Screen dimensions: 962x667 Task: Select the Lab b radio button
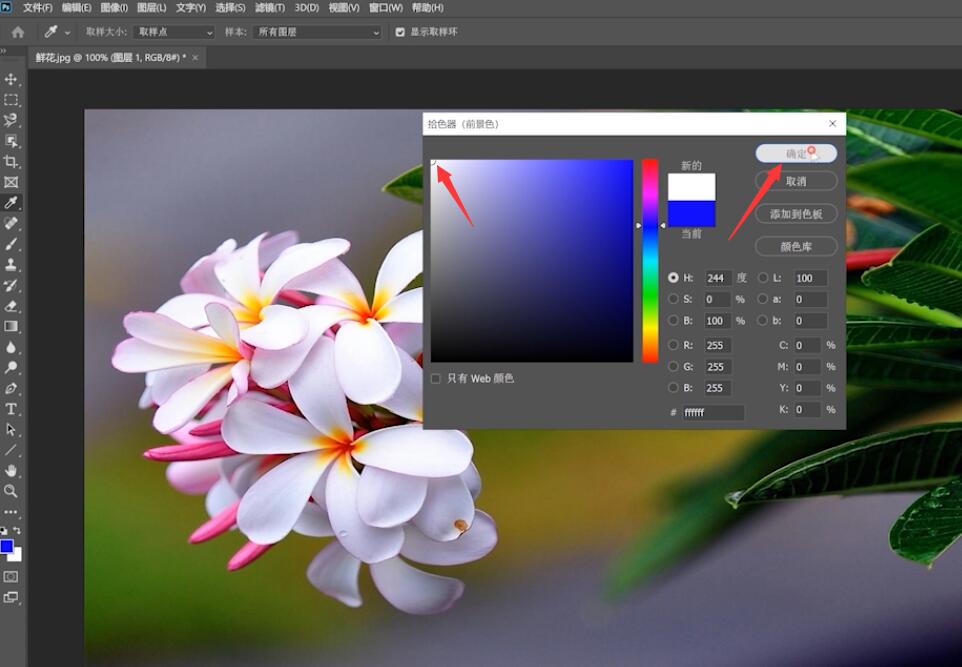[763, 320]
